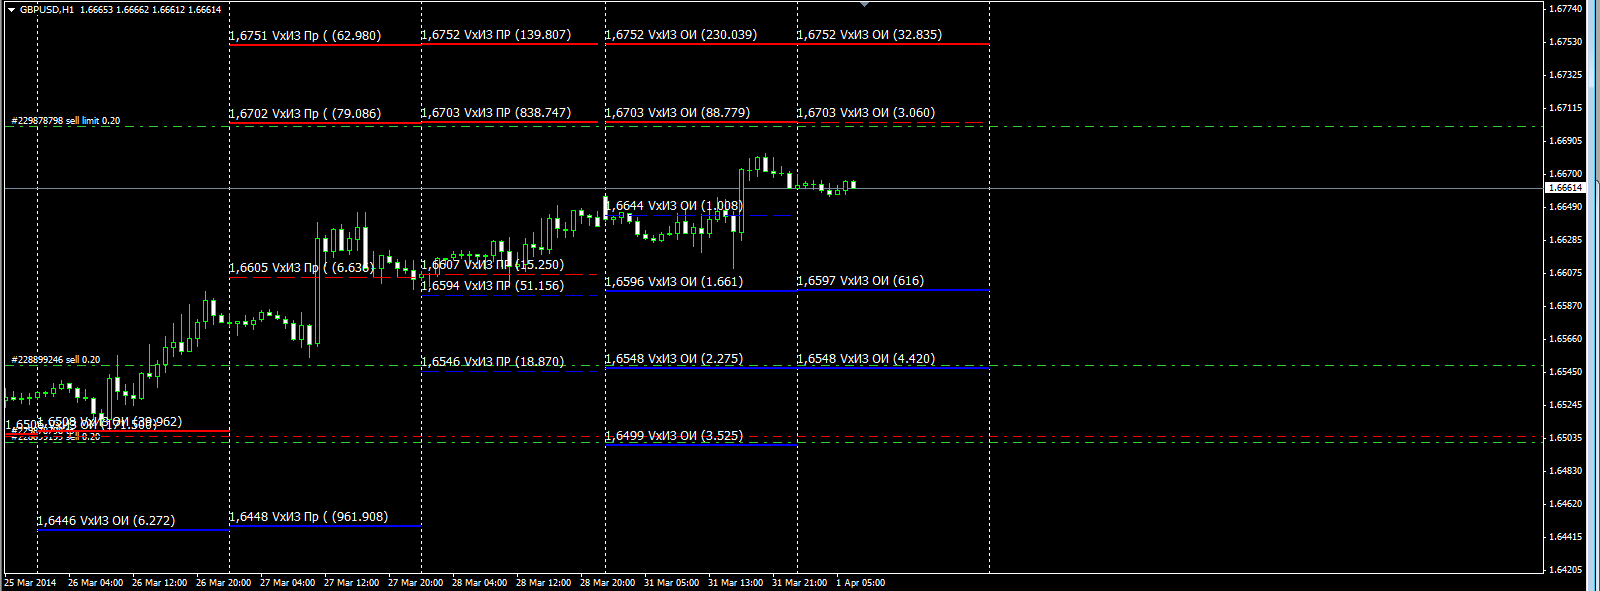
Task: Click the 28 Mar 20:00 time axis label
Action: coord(608,583)
